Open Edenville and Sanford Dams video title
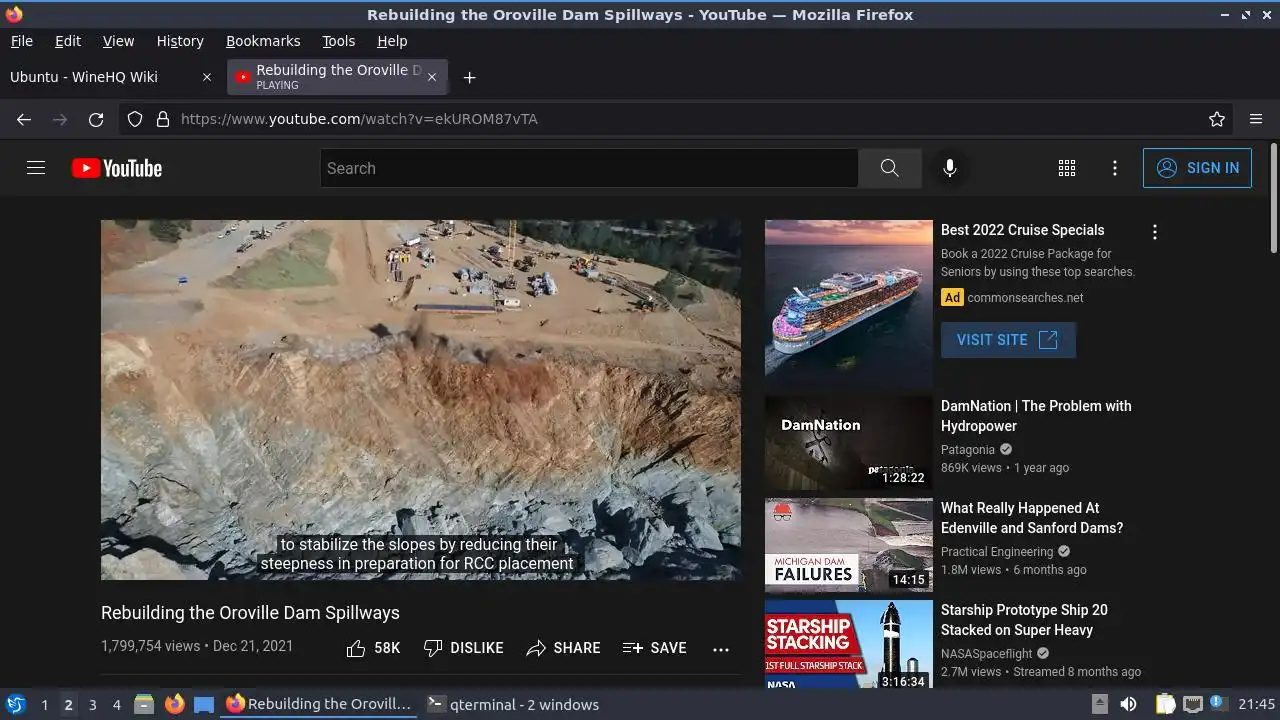Viewport: 1280px width, 720px height. (x=1032, y=518)
